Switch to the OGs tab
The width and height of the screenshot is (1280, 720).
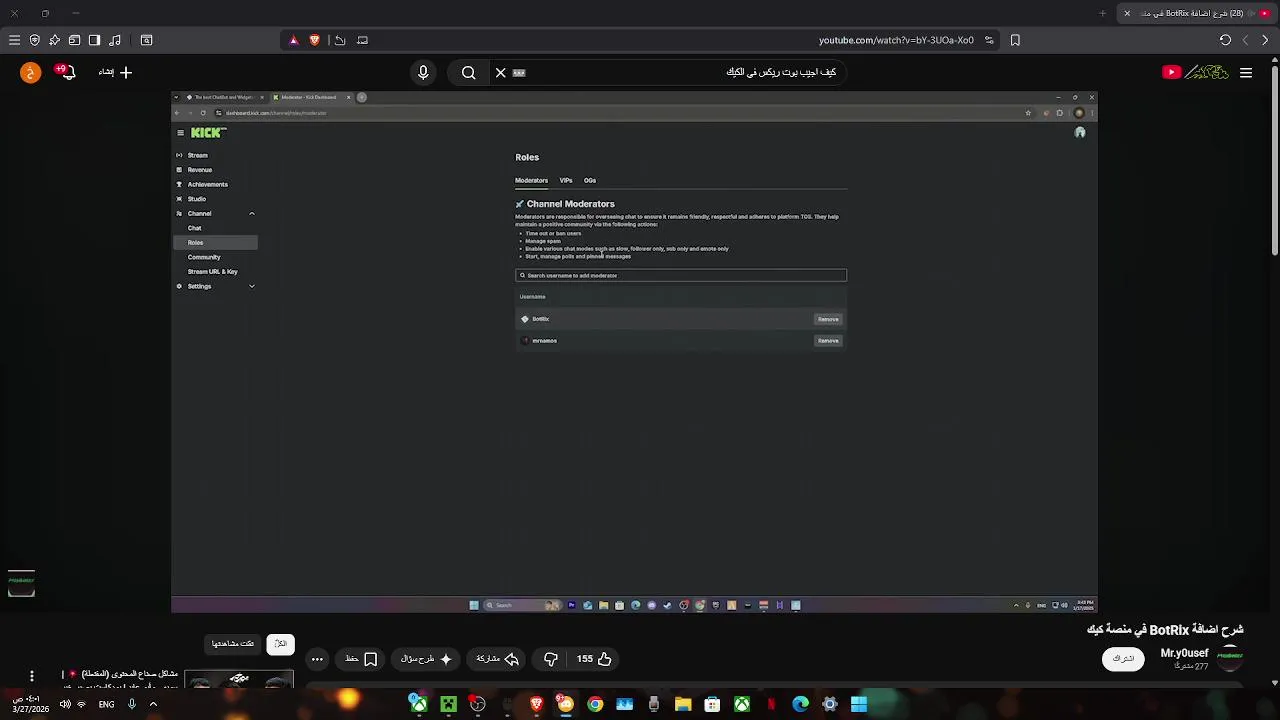point(590,180)
